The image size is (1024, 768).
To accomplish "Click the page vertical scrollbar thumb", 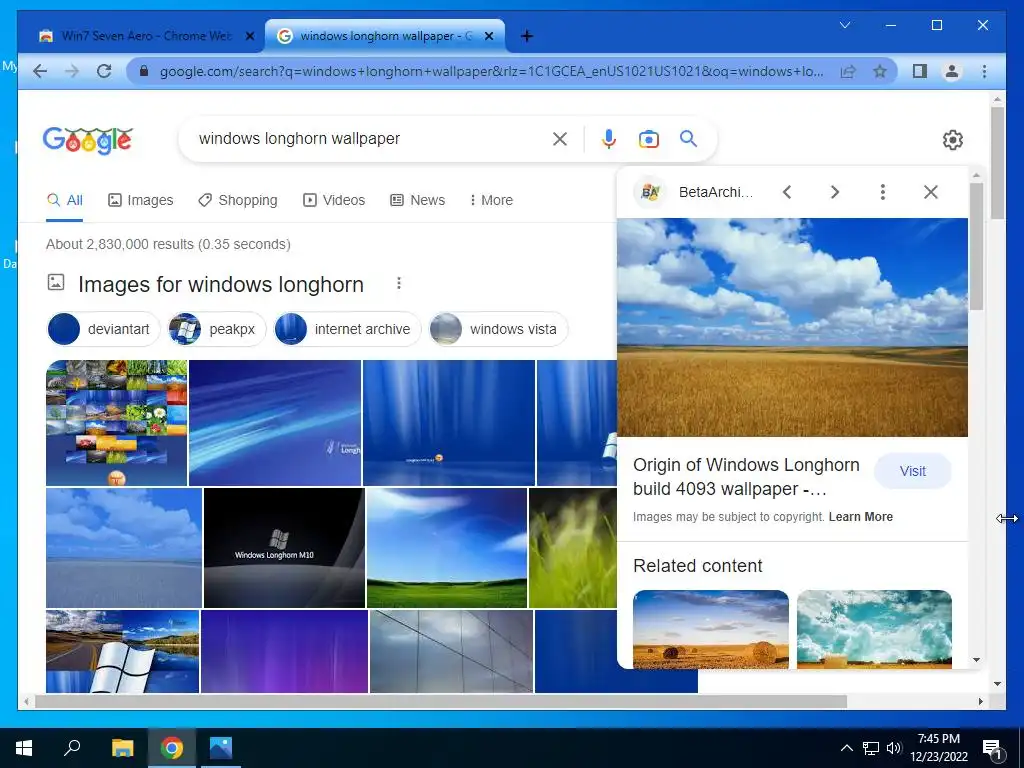I will coord(997,163).
